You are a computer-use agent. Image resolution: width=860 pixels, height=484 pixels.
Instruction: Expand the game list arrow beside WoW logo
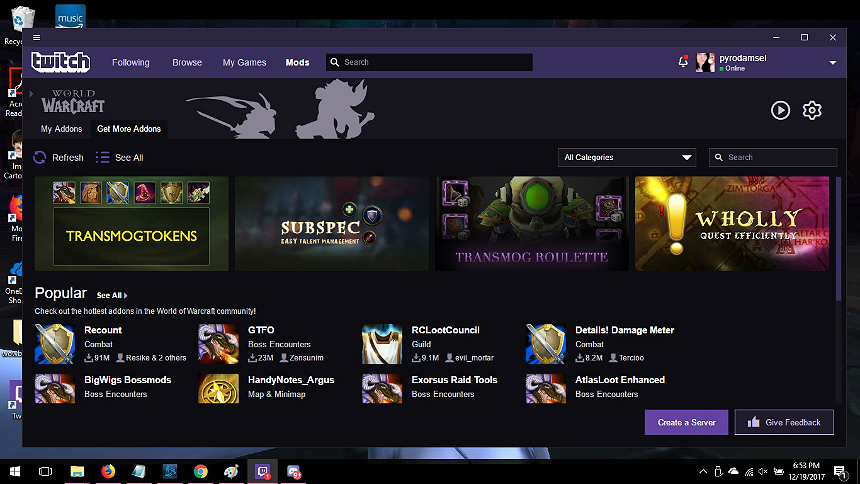pyautogui.click(x=31, y=94)
